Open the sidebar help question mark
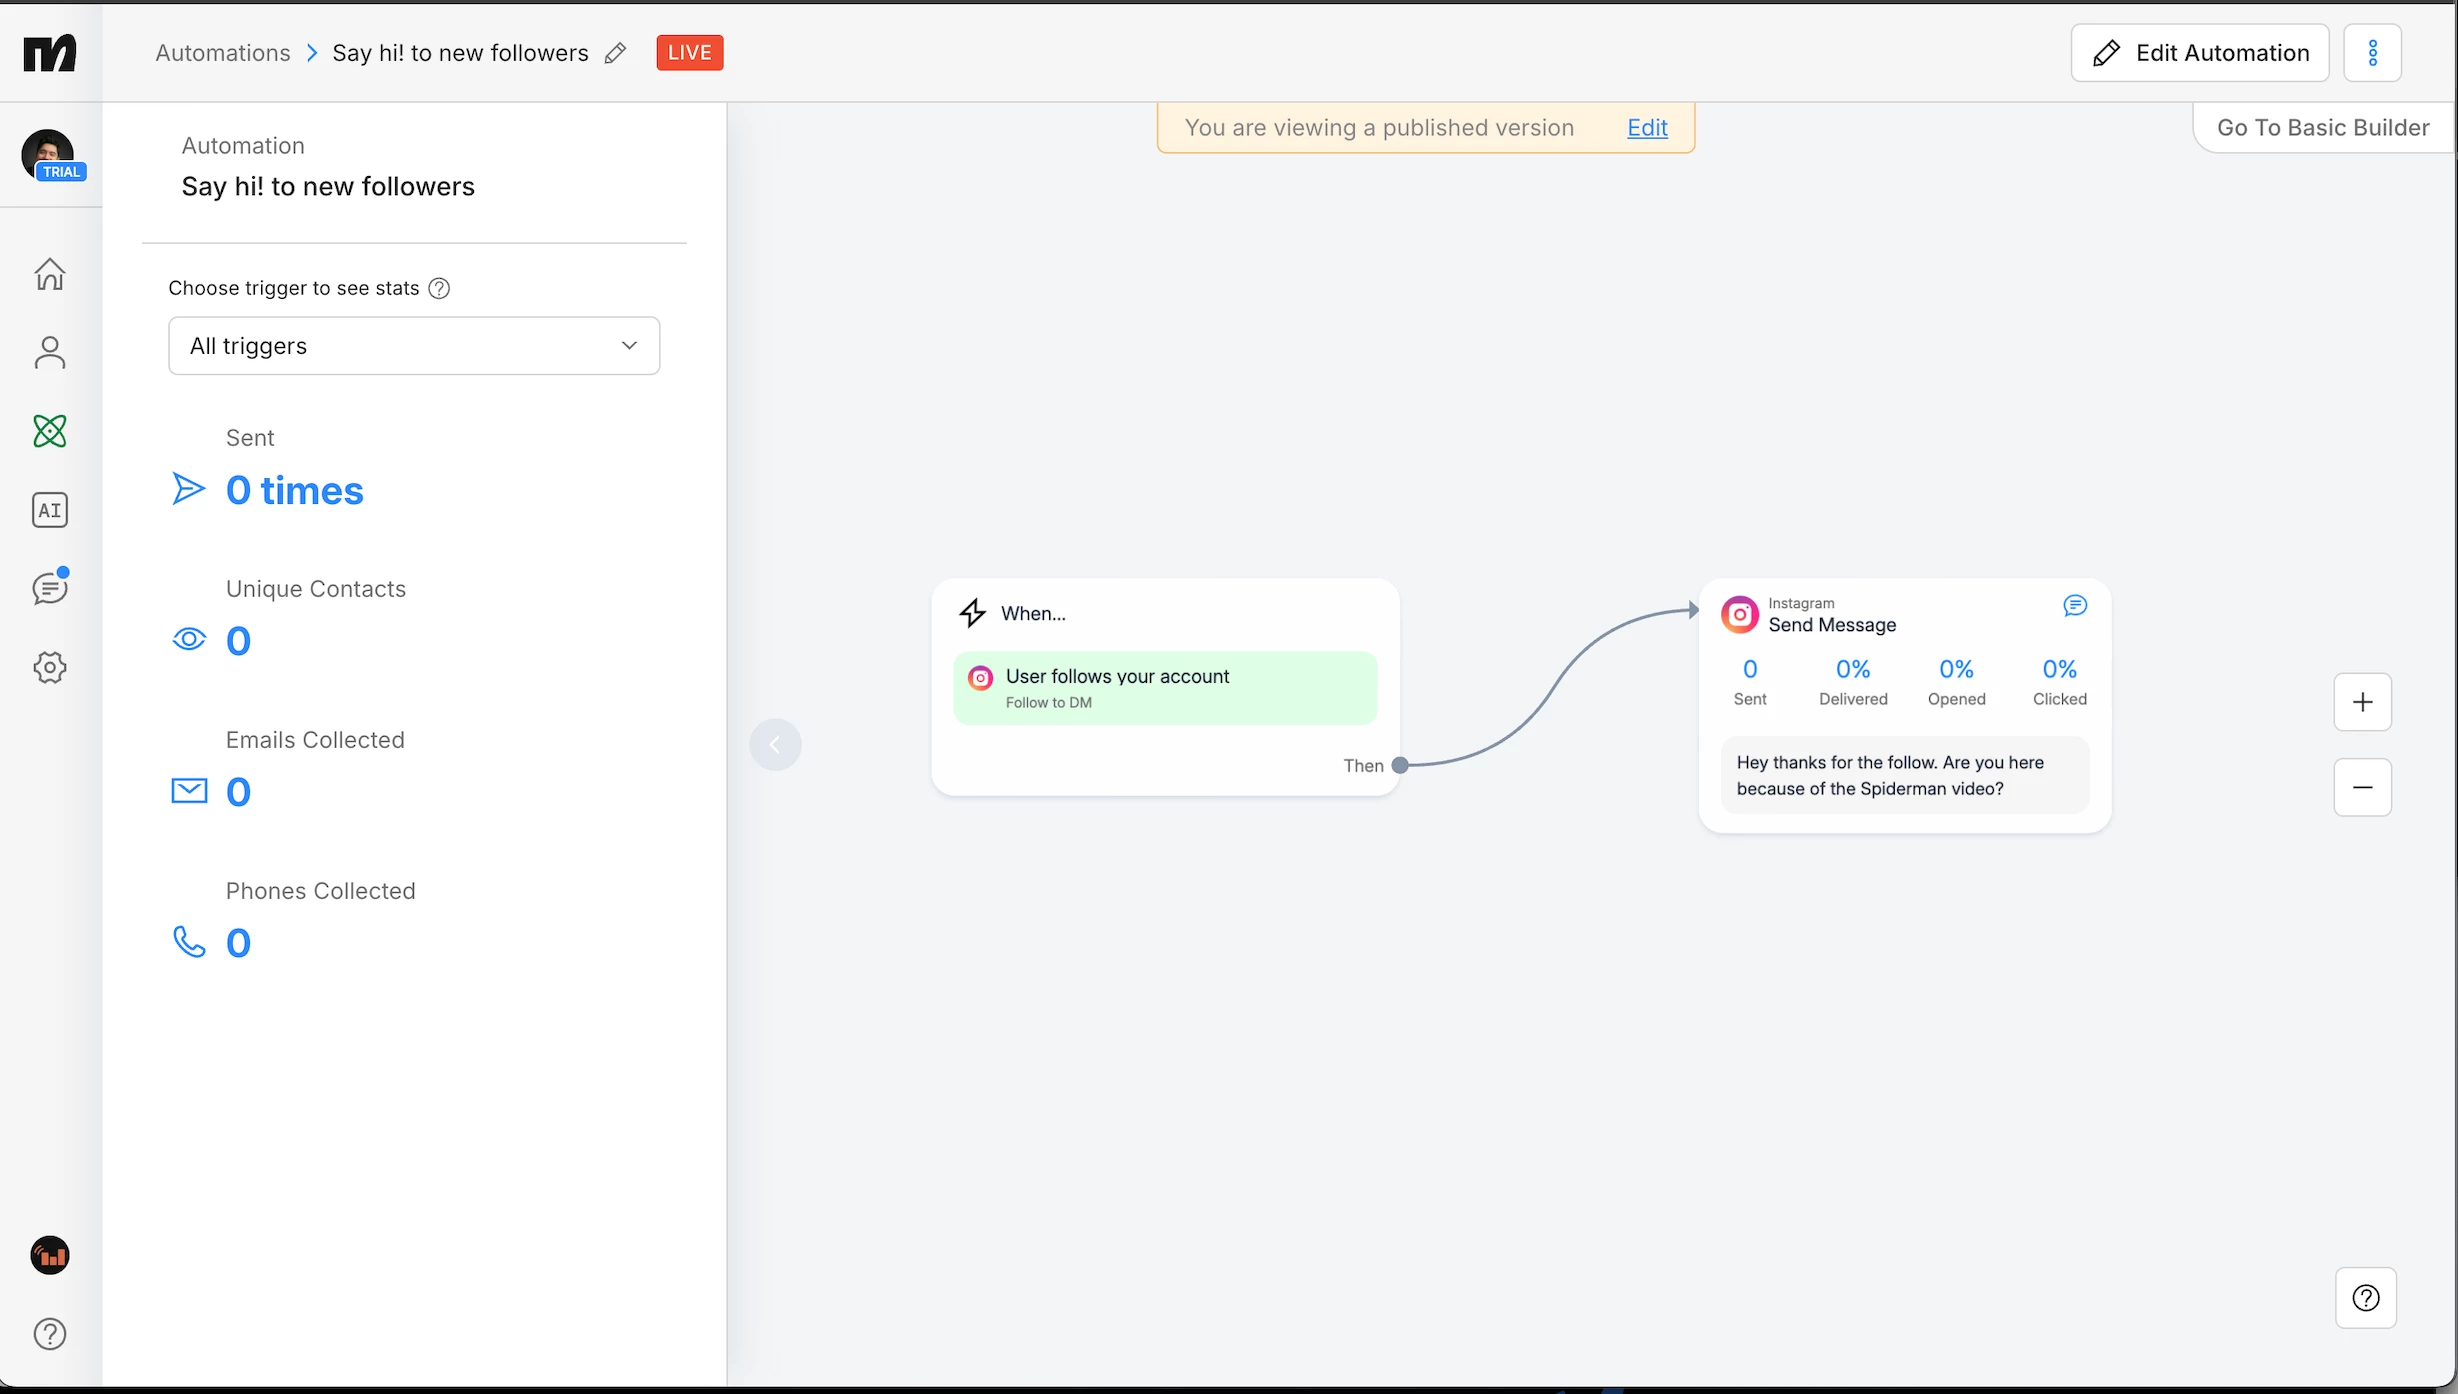 (50, 1333)
